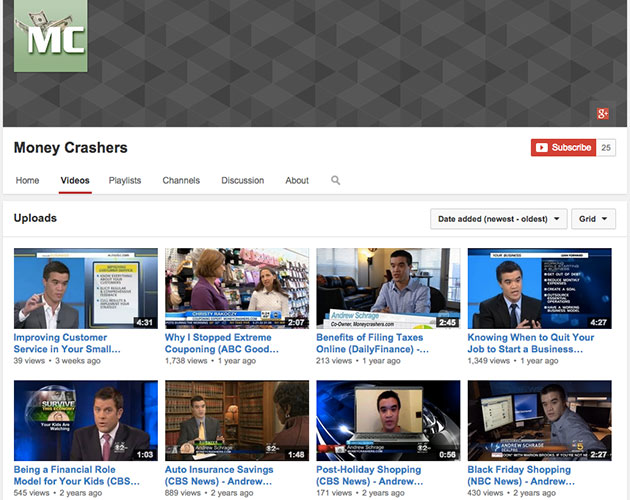Play the Post-Holiday Shopping video thumbnail
Screen dimensions: 630x500
coord(388,420)
